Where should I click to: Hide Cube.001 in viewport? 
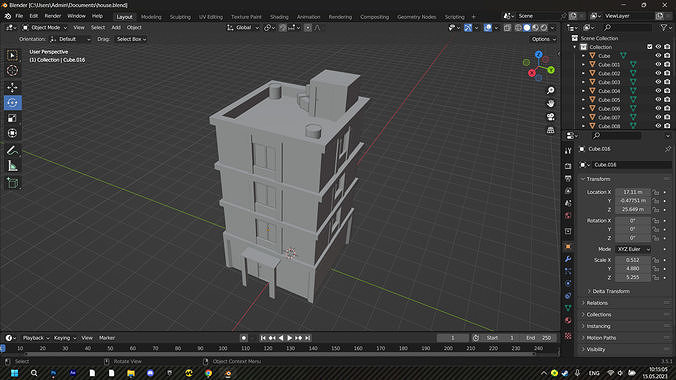coord(658,64)
